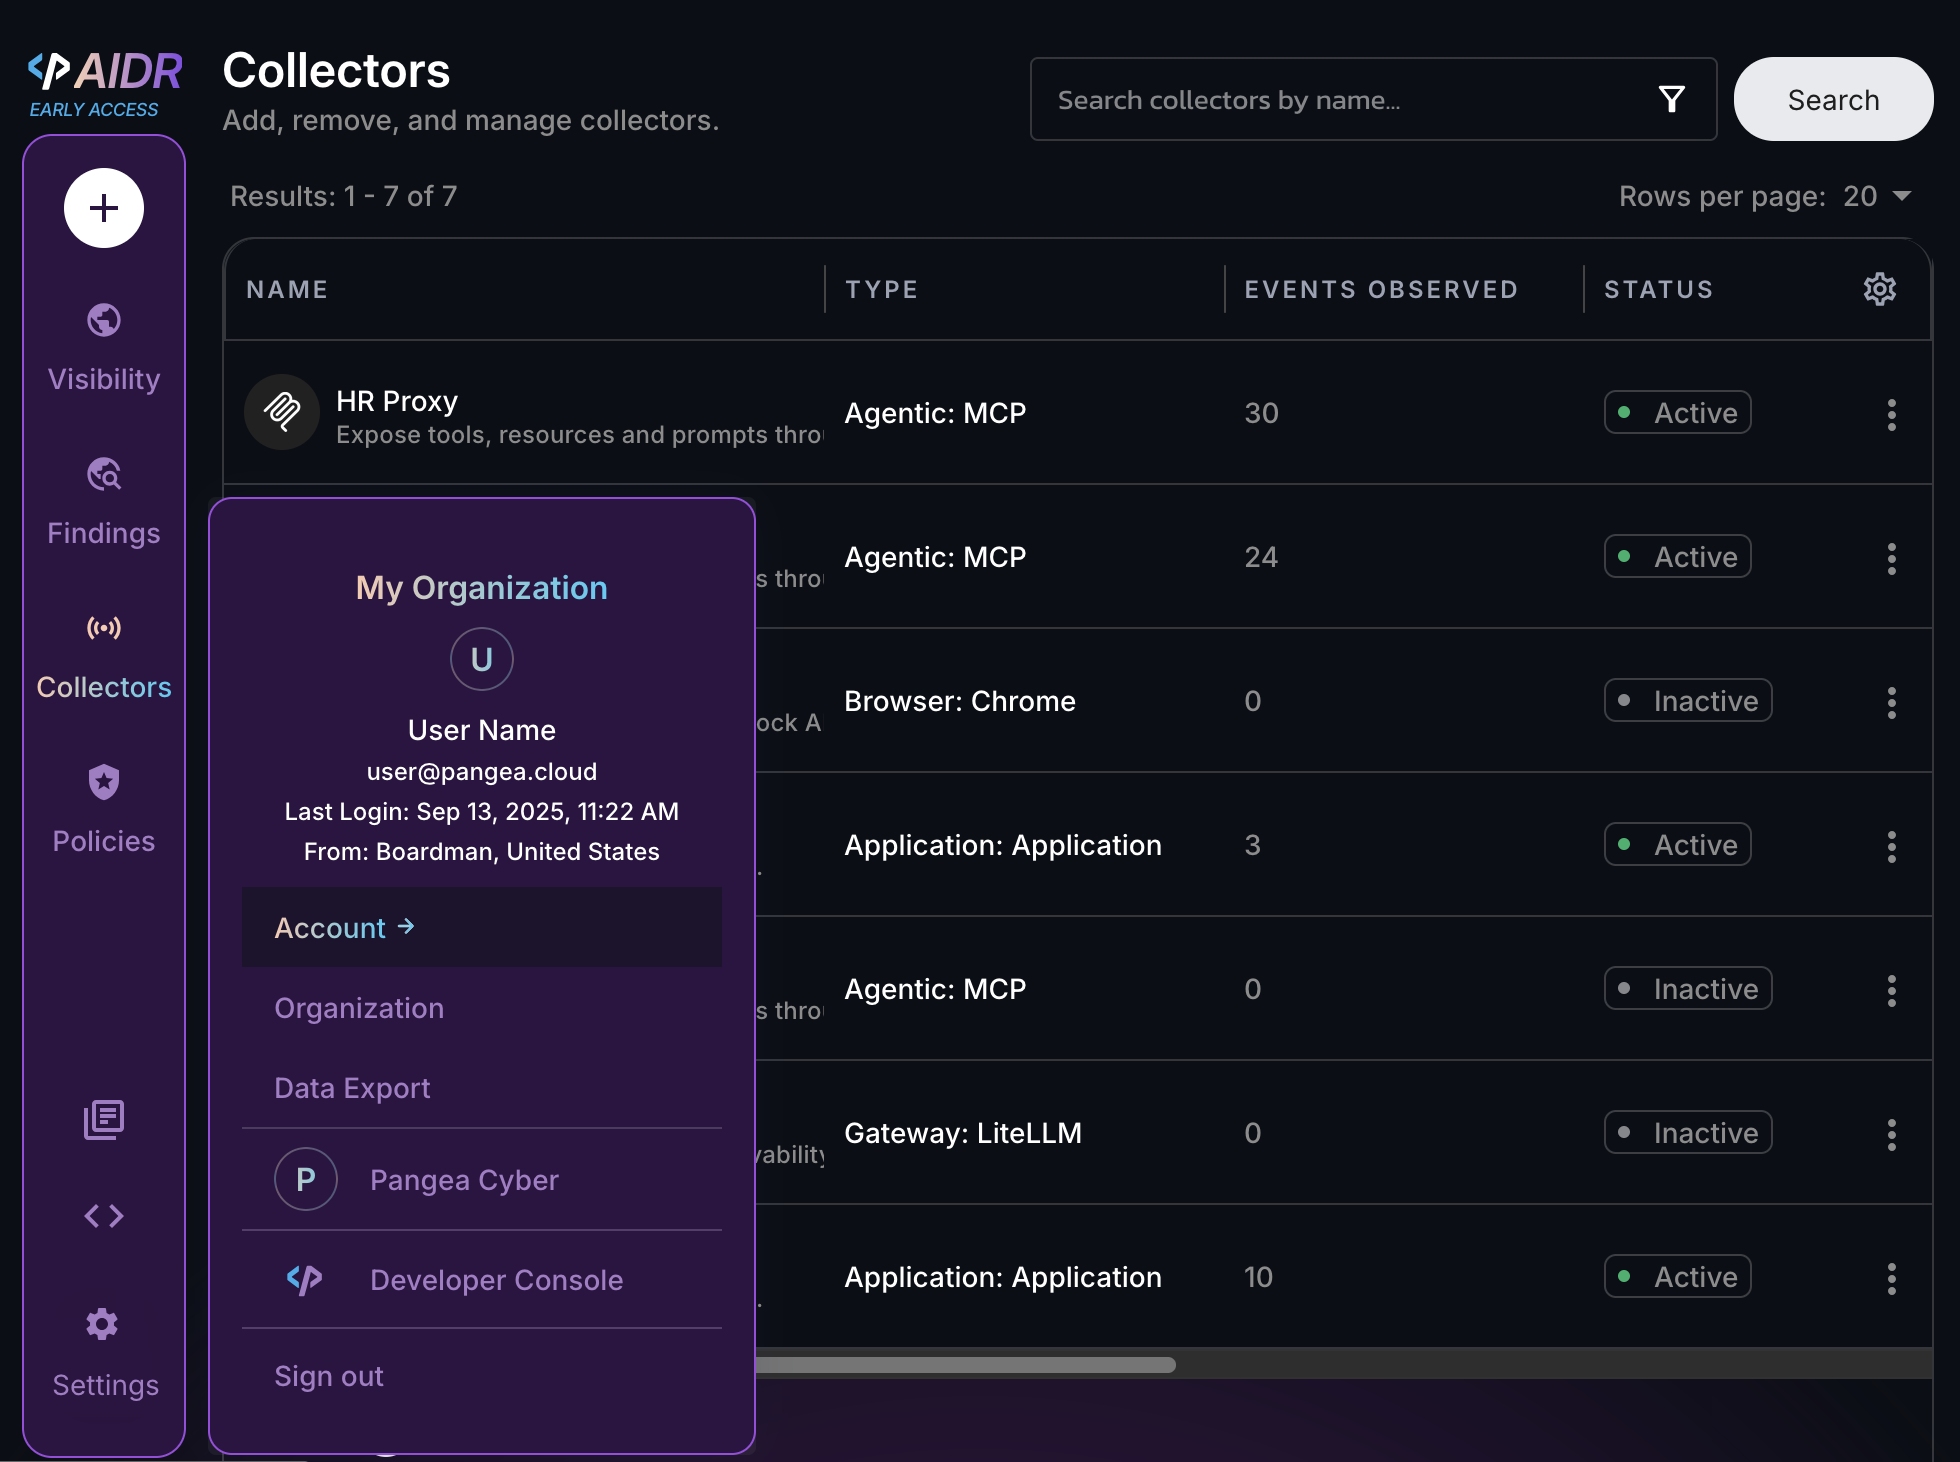
Task: Open the HR Proxy row three-dot menu
Action: 1891,414
